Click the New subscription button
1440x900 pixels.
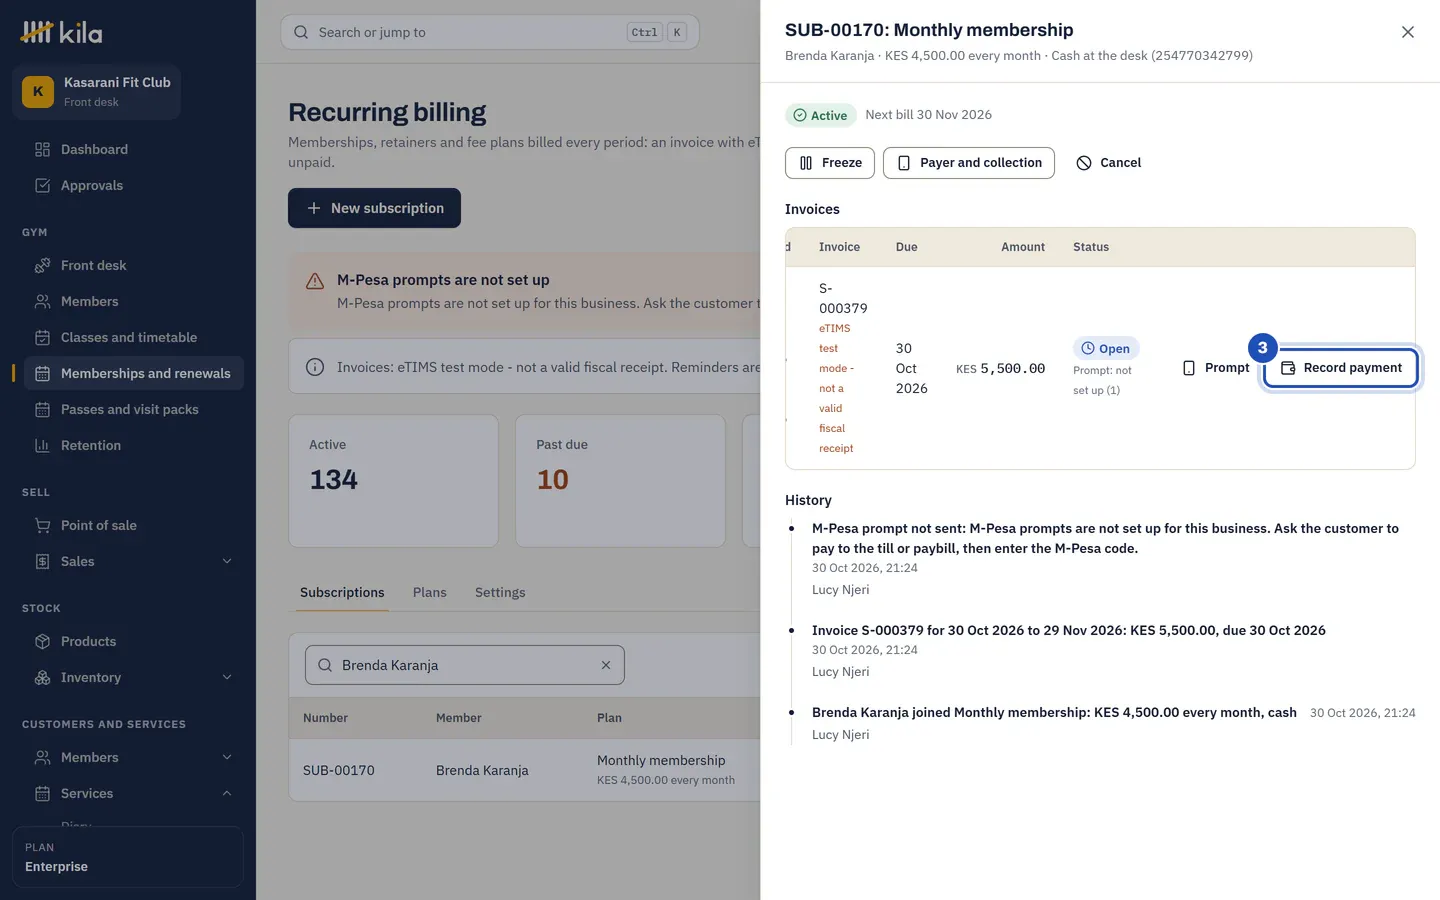point(374,208)
